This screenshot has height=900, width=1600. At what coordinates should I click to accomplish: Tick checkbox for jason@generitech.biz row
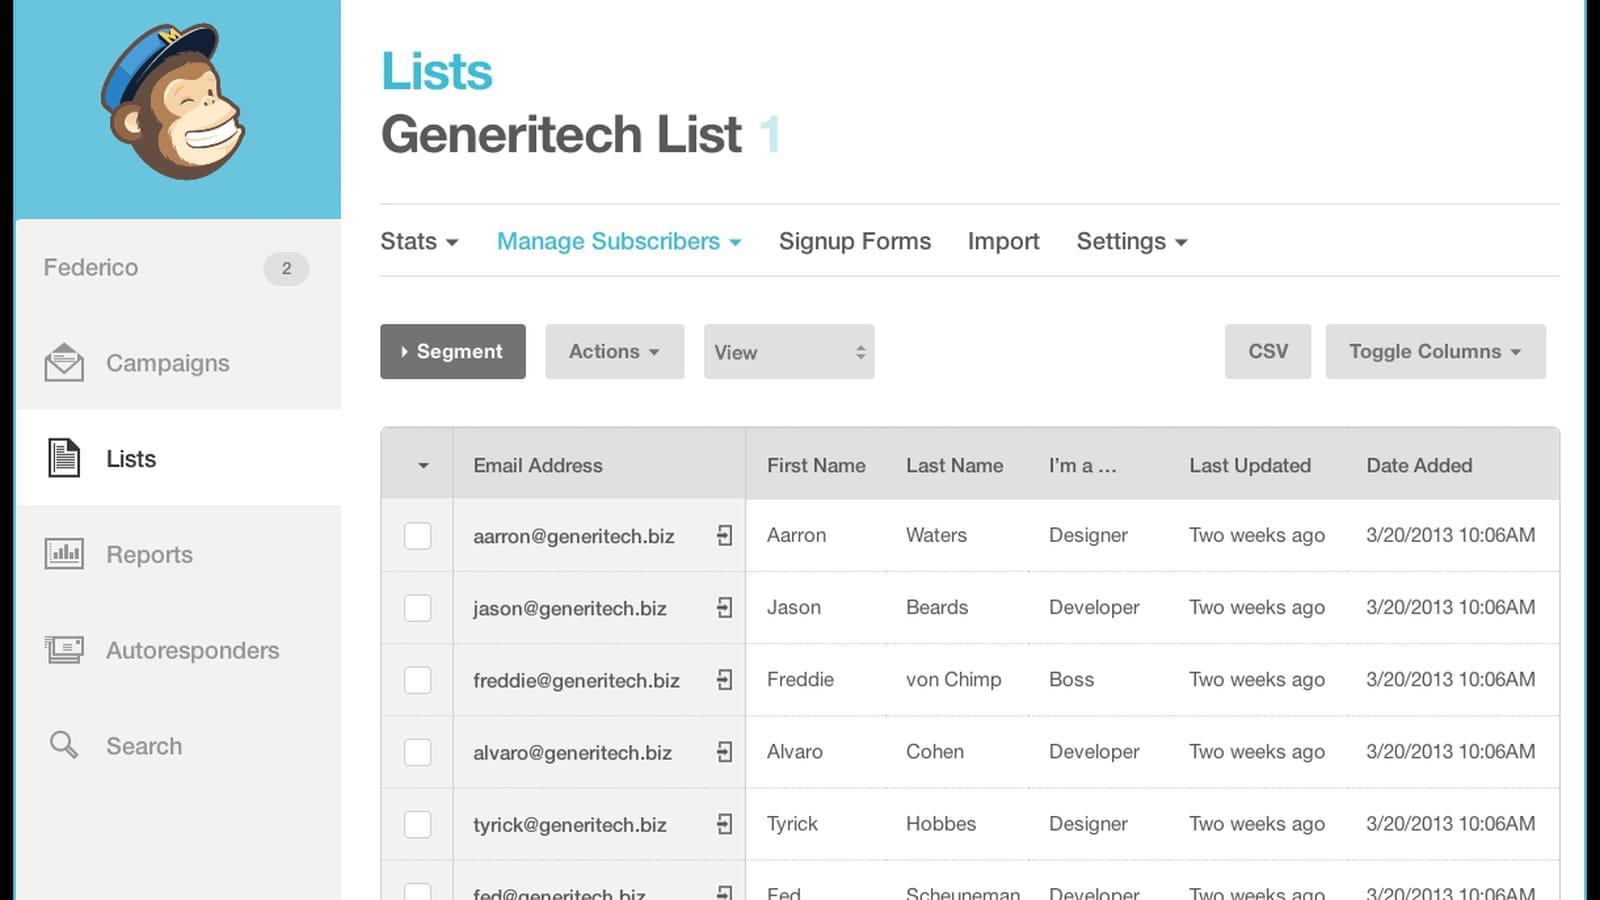click(418, 608)
